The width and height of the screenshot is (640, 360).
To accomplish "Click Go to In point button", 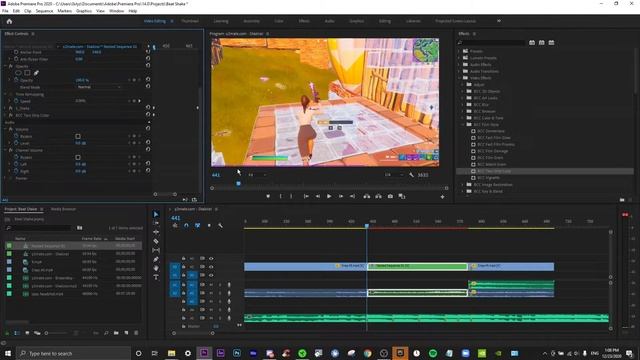I will (306, 196).
